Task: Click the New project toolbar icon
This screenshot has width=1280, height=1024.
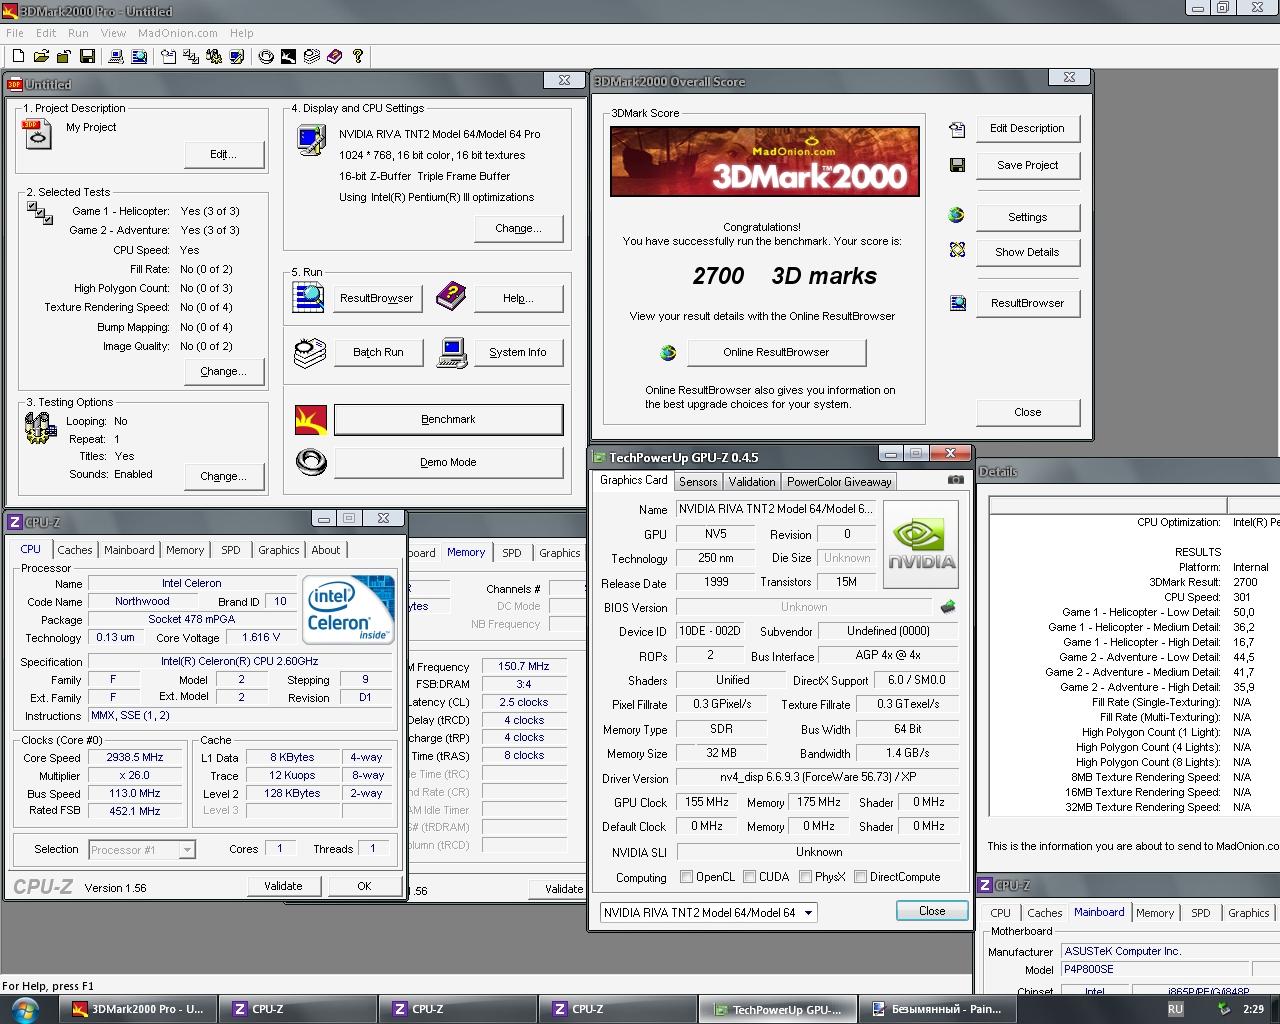Action: point(18,57)
